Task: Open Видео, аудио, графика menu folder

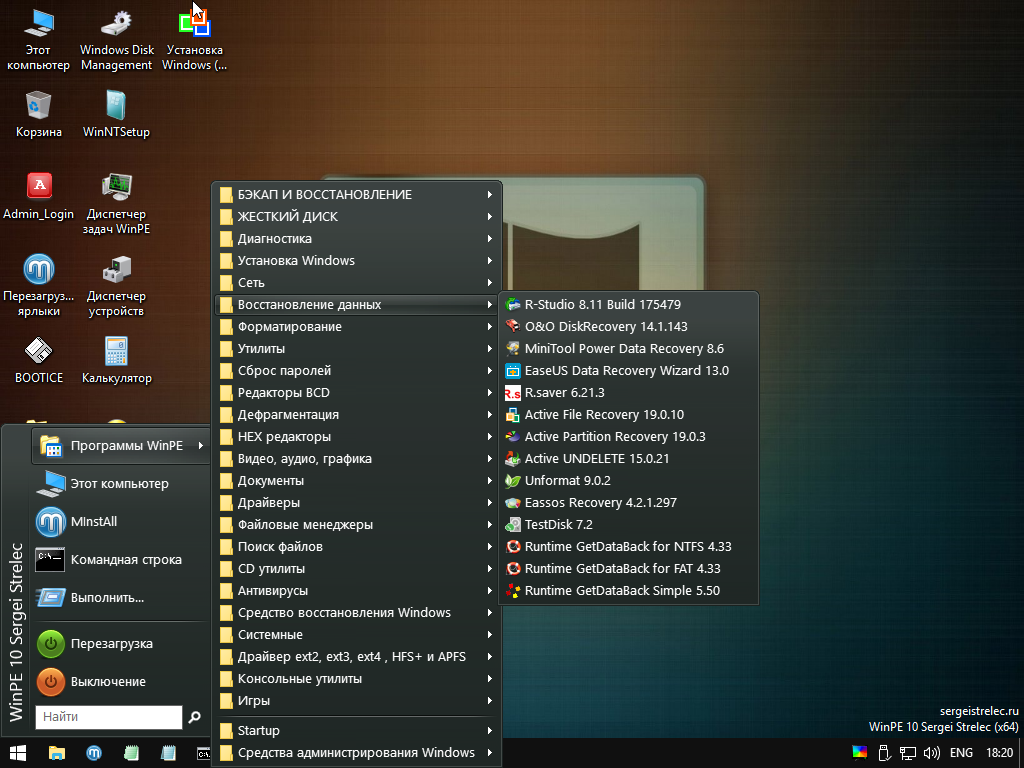Action: tap(357, 458)
